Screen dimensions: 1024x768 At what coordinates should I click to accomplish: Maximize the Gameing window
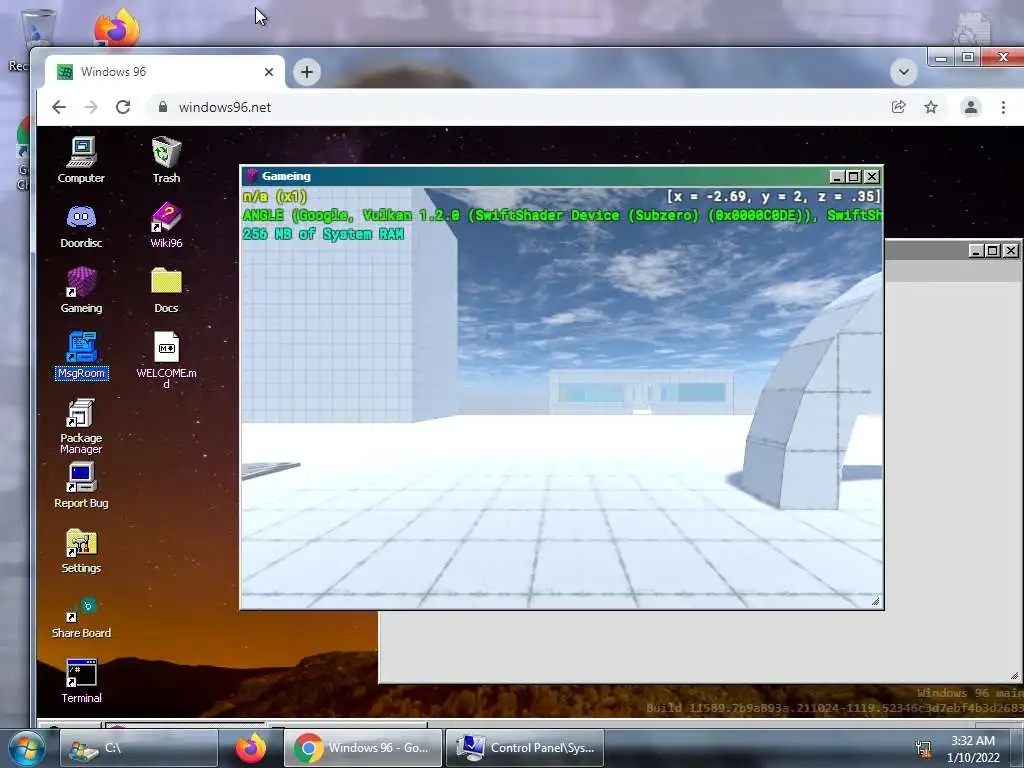pyautogui.click(x=854, y=176)
